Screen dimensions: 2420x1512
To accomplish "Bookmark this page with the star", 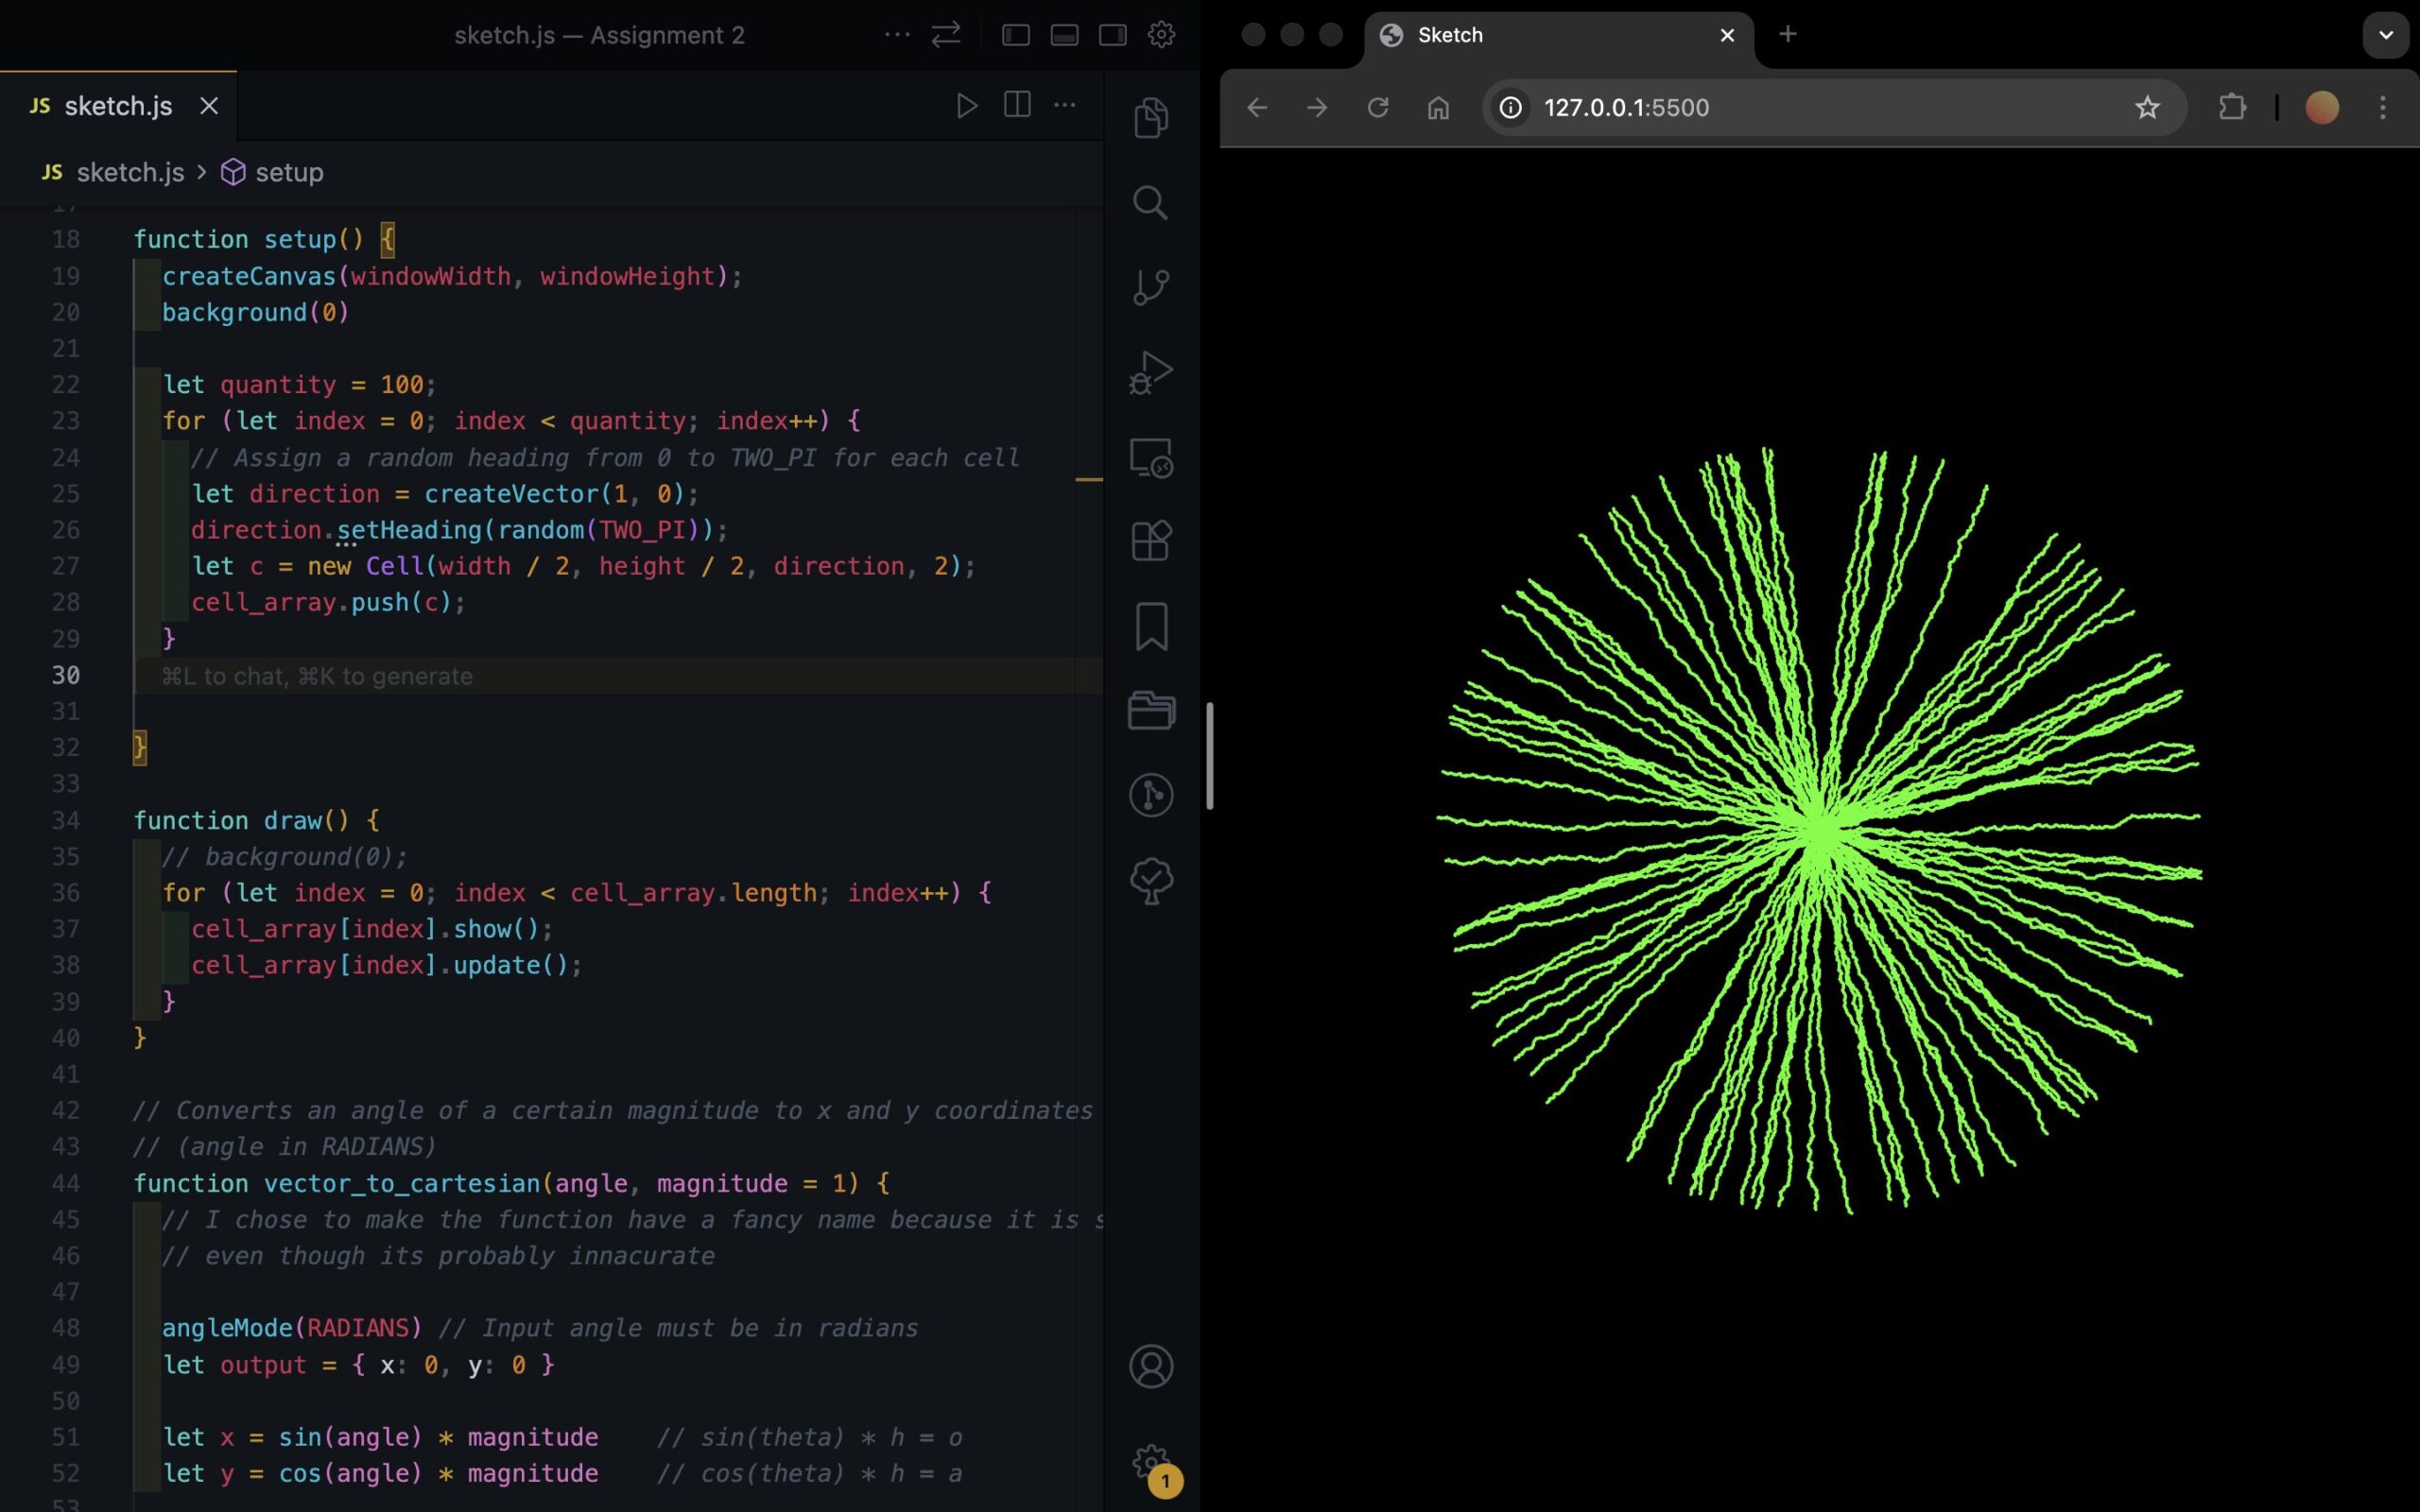I will (x=2147, y=108).
